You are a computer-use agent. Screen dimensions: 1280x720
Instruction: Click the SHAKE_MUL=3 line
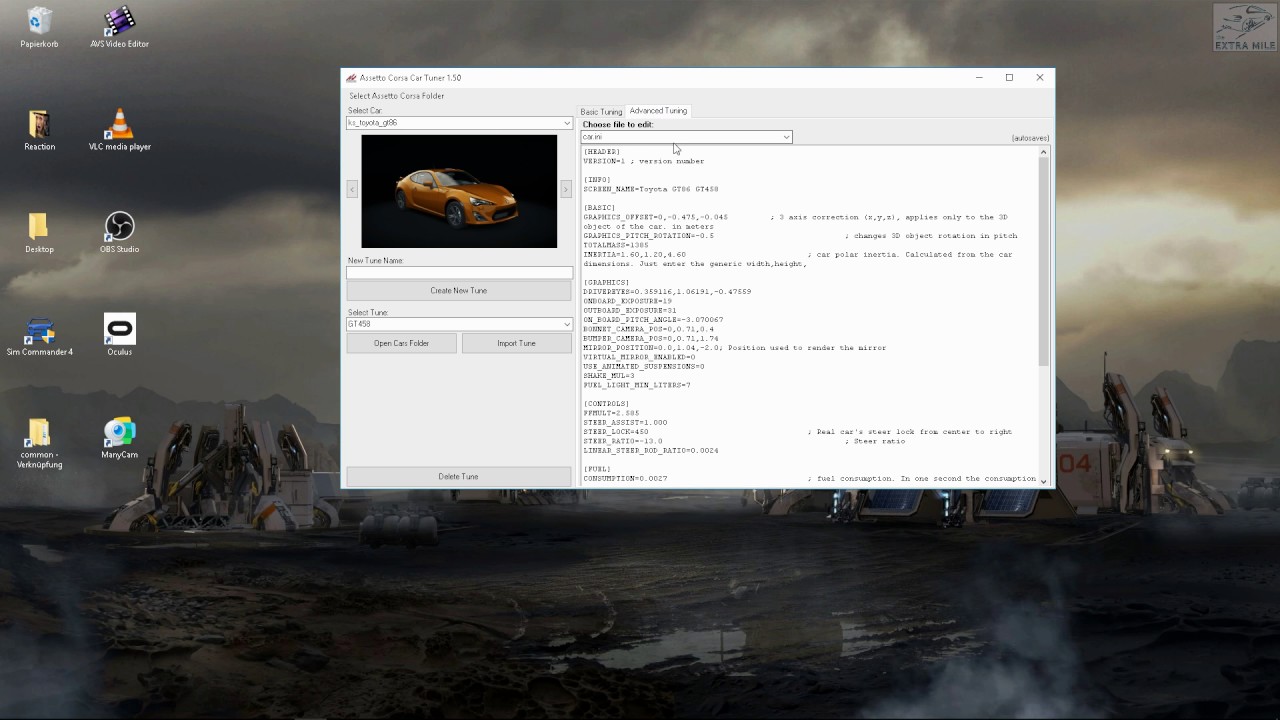pos(609,376)
